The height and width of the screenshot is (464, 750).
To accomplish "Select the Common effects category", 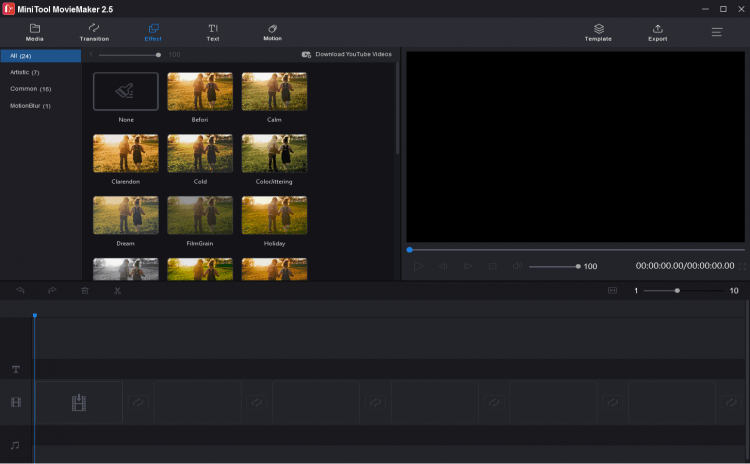I will click(30, 89).
